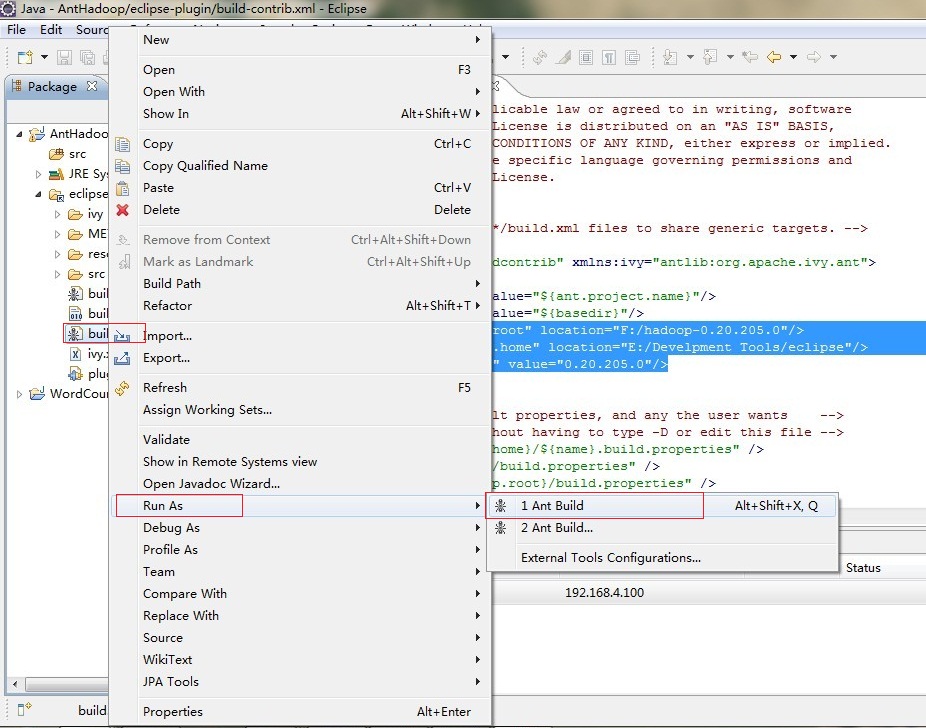
Task: Click the Copy icon in context menu
Action: click(122, 144)
